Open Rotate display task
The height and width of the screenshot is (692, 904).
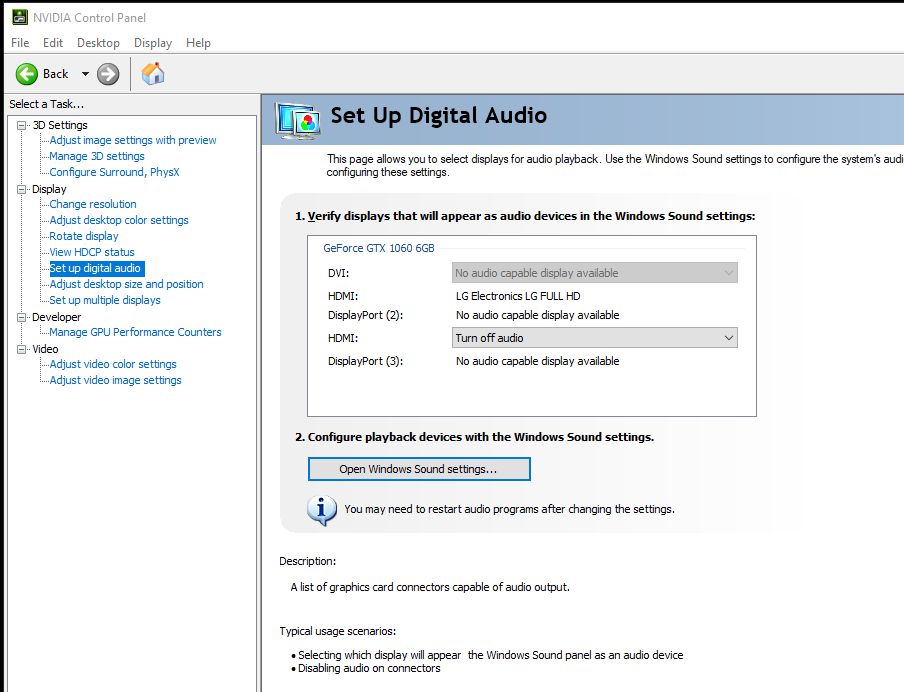[84, 236]
